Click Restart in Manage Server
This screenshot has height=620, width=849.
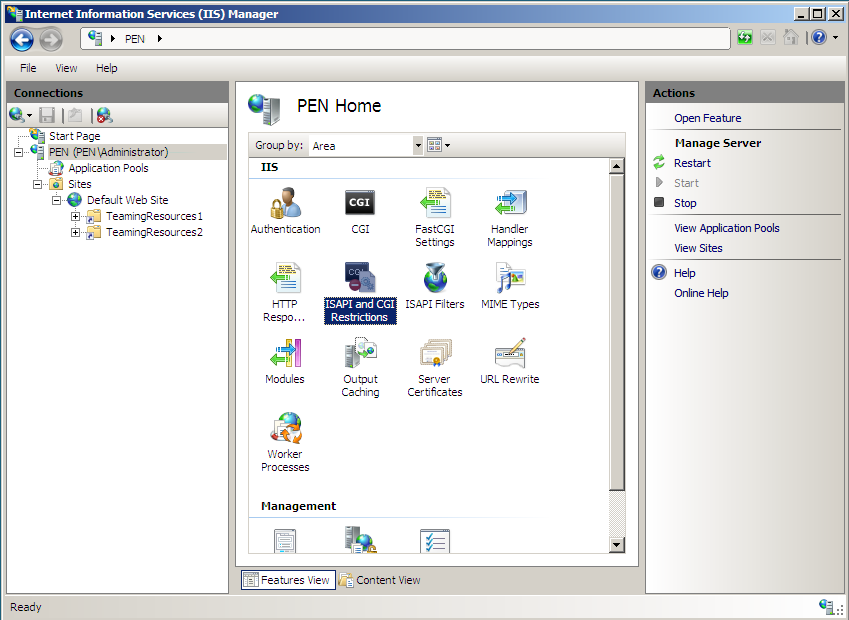tap(692, 163)
